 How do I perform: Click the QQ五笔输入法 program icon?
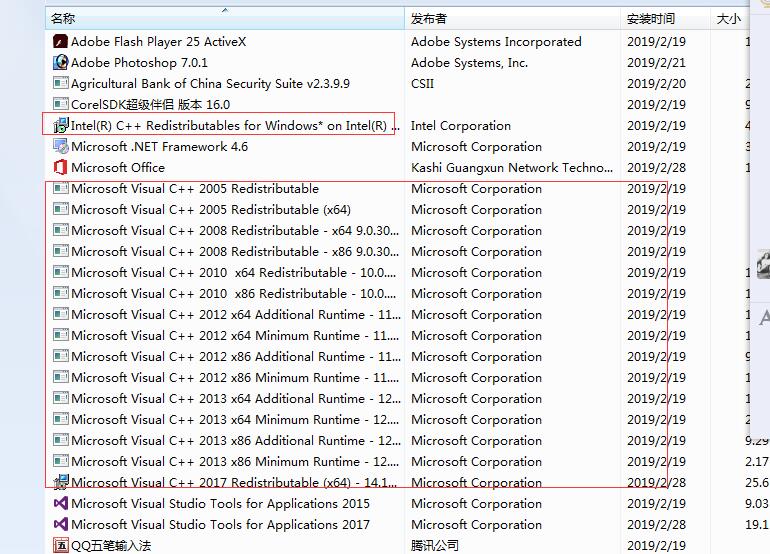click(x=60, y=546)
